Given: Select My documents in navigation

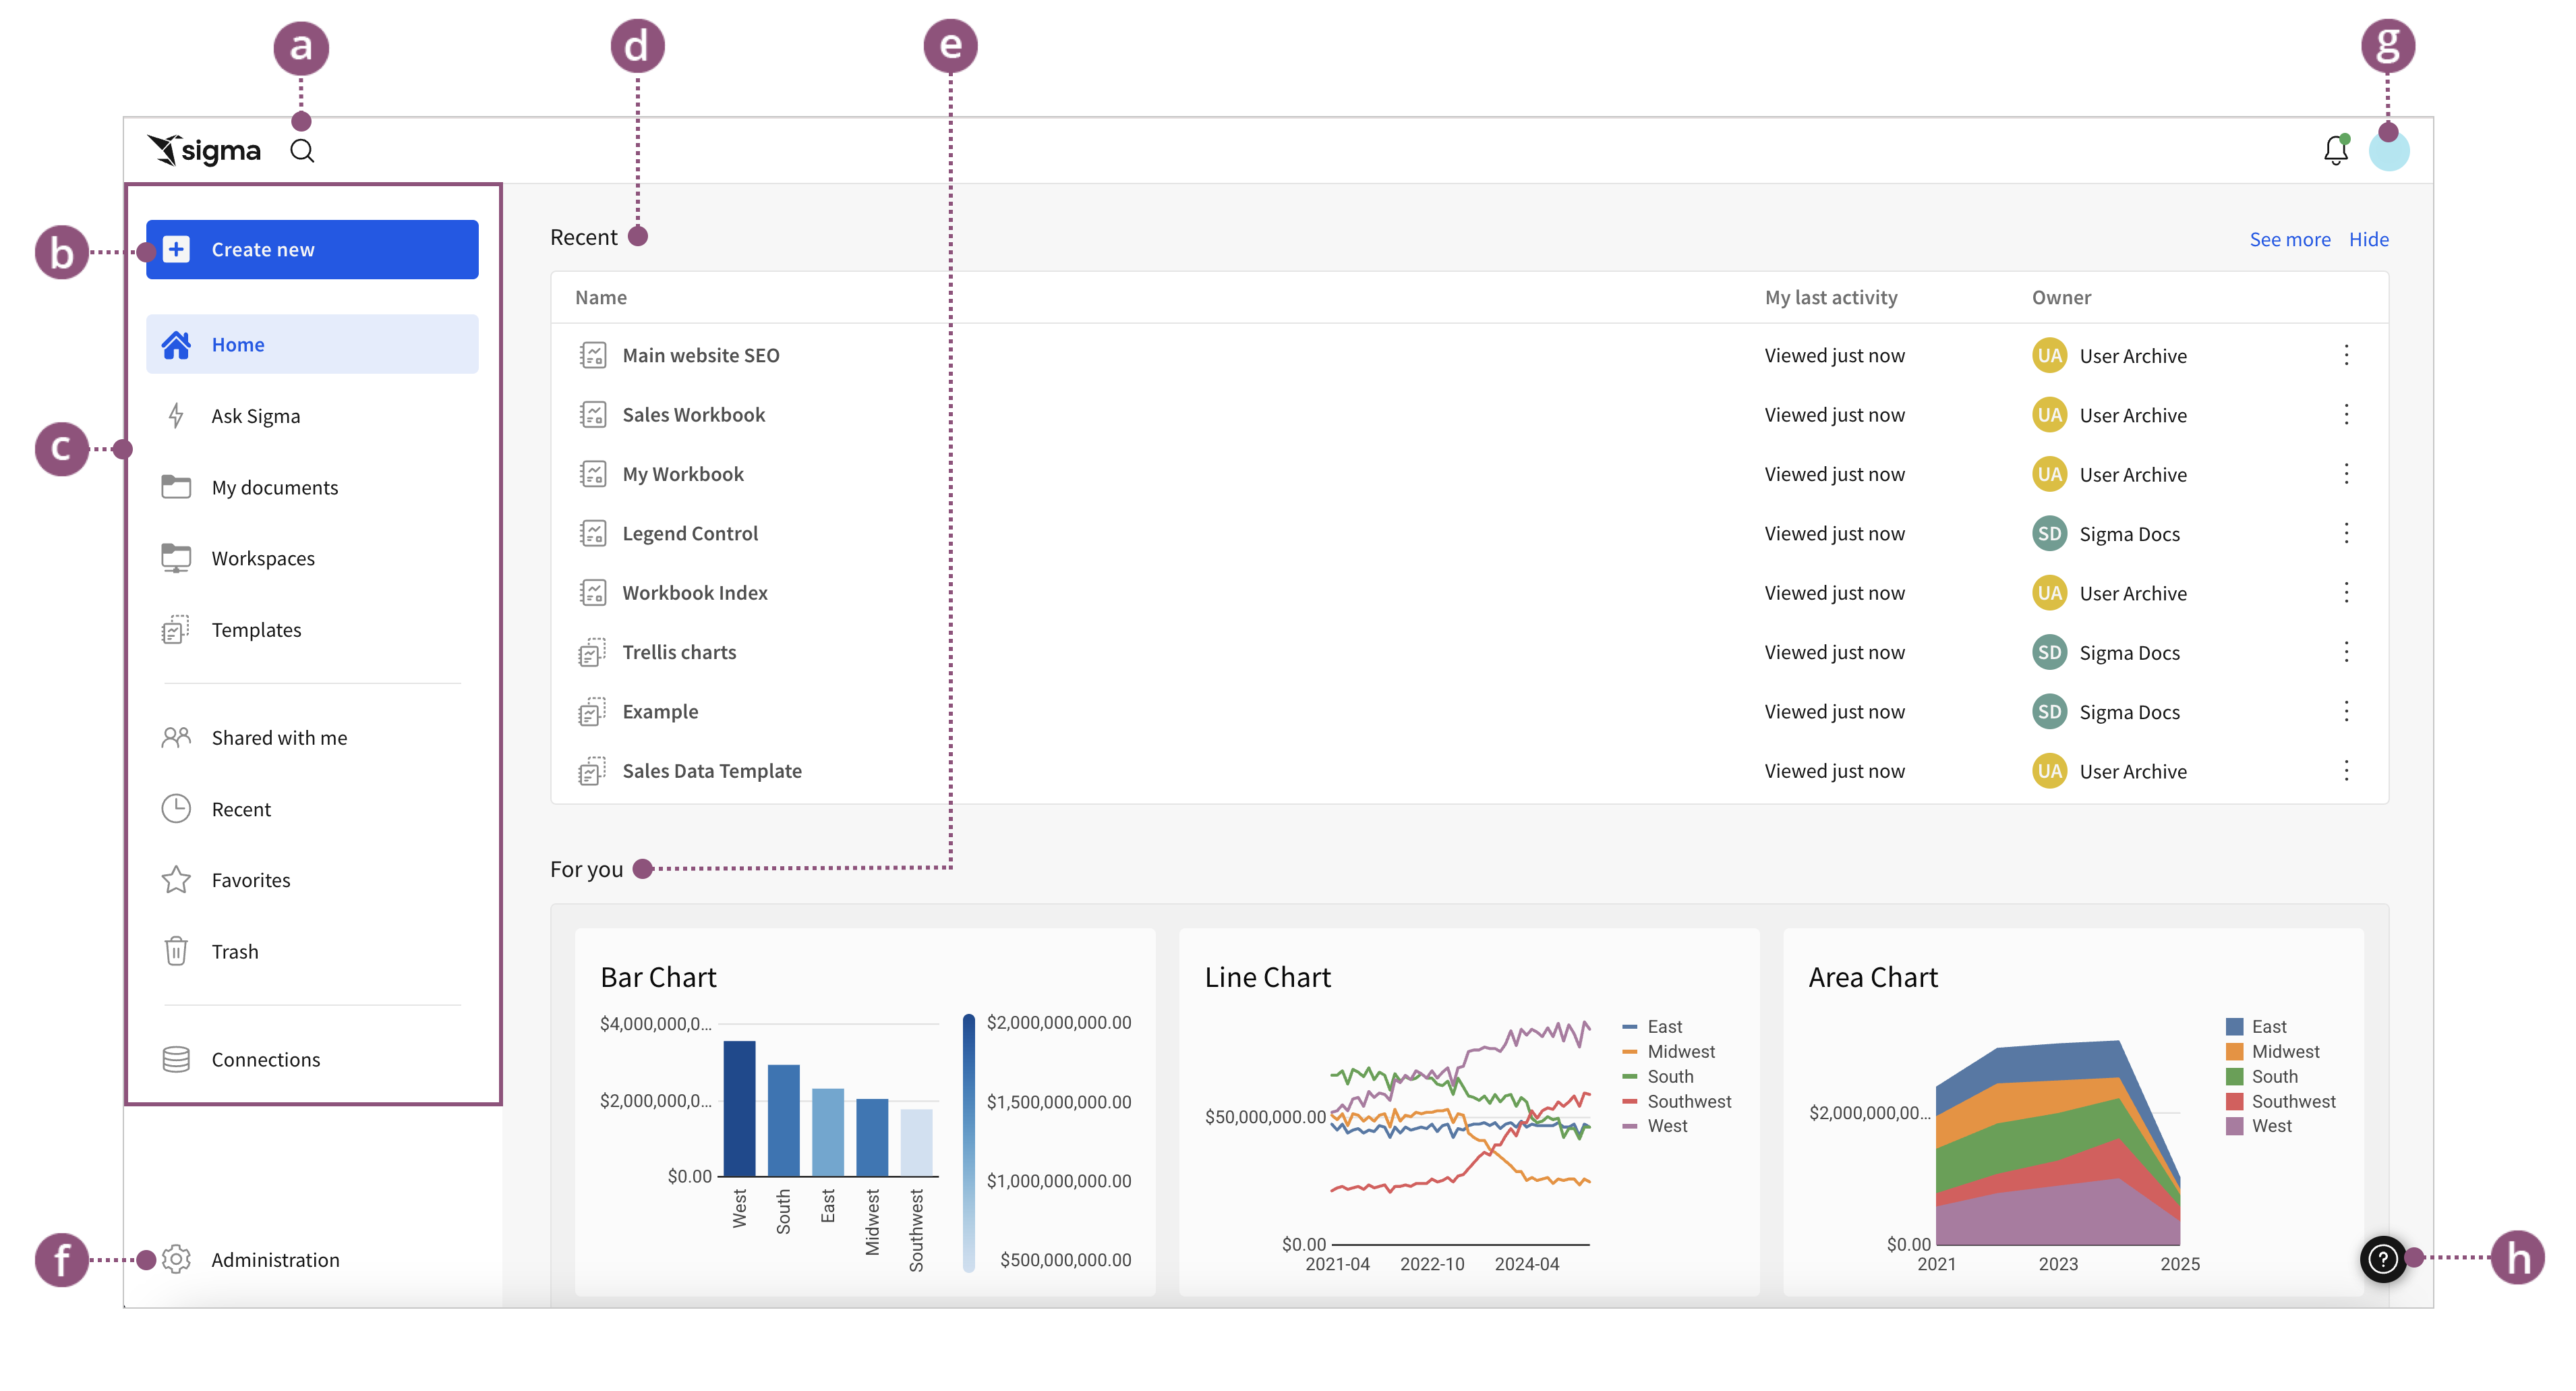Looking at the screenshot, I should [x=274, y=488].
